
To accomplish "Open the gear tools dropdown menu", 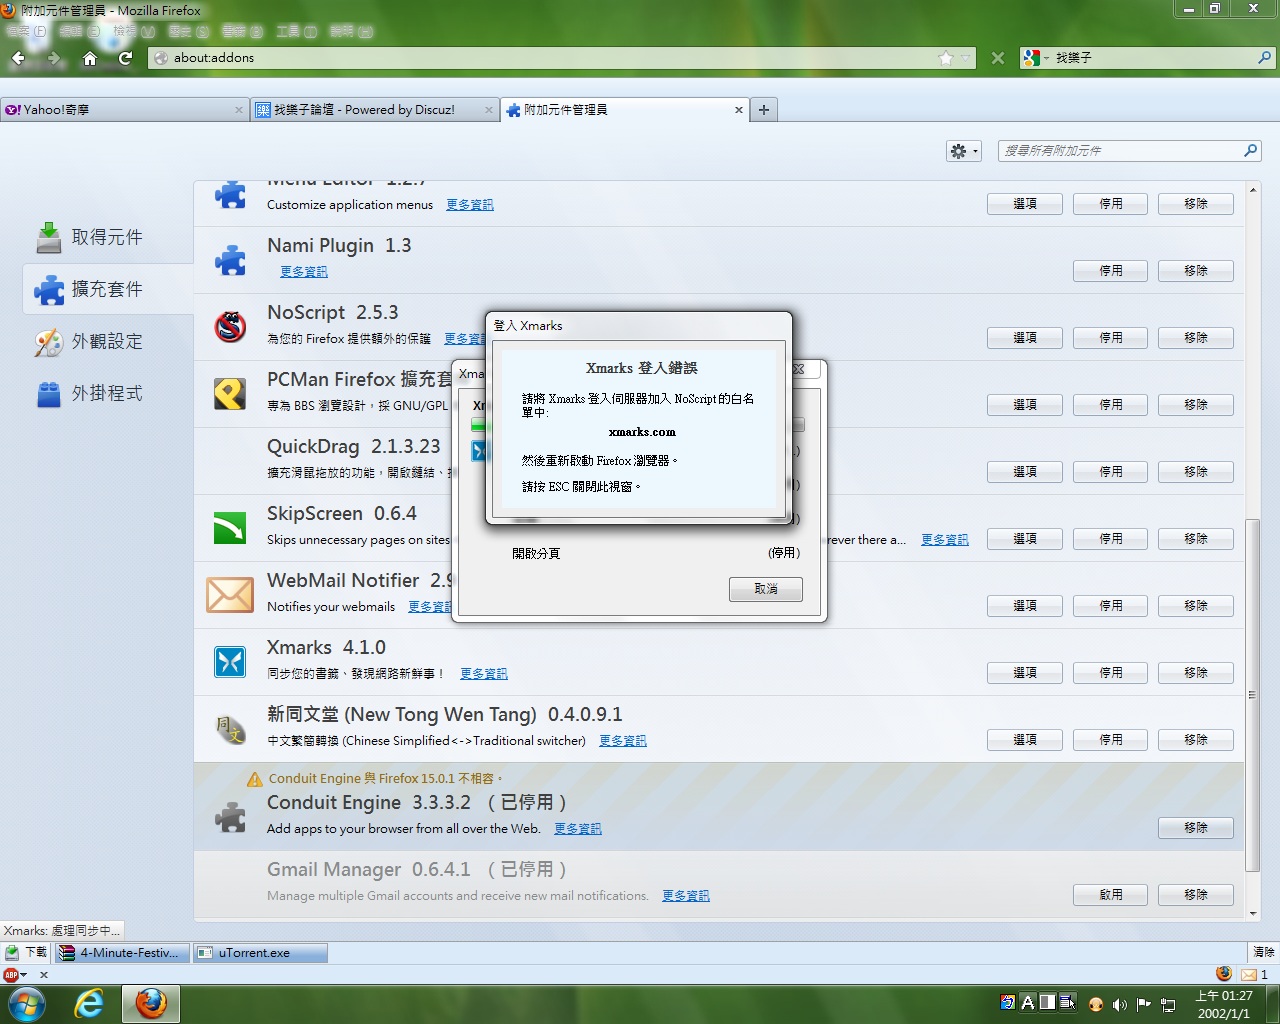I will [x=964, y=151].
